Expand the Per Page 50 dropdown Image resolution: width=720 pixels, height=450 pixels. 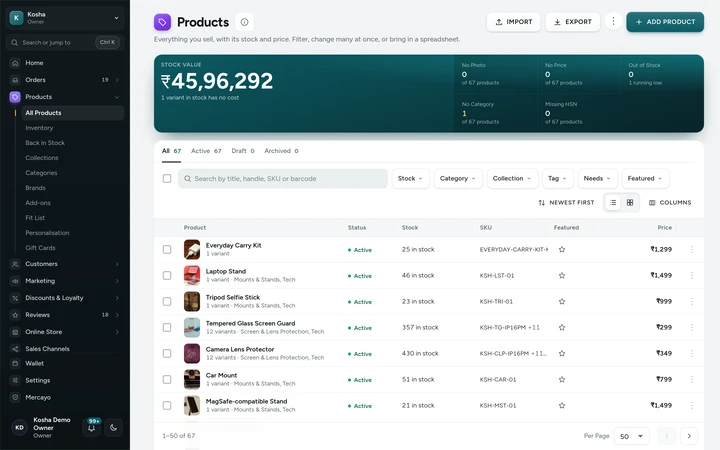[x=631, y=436]
